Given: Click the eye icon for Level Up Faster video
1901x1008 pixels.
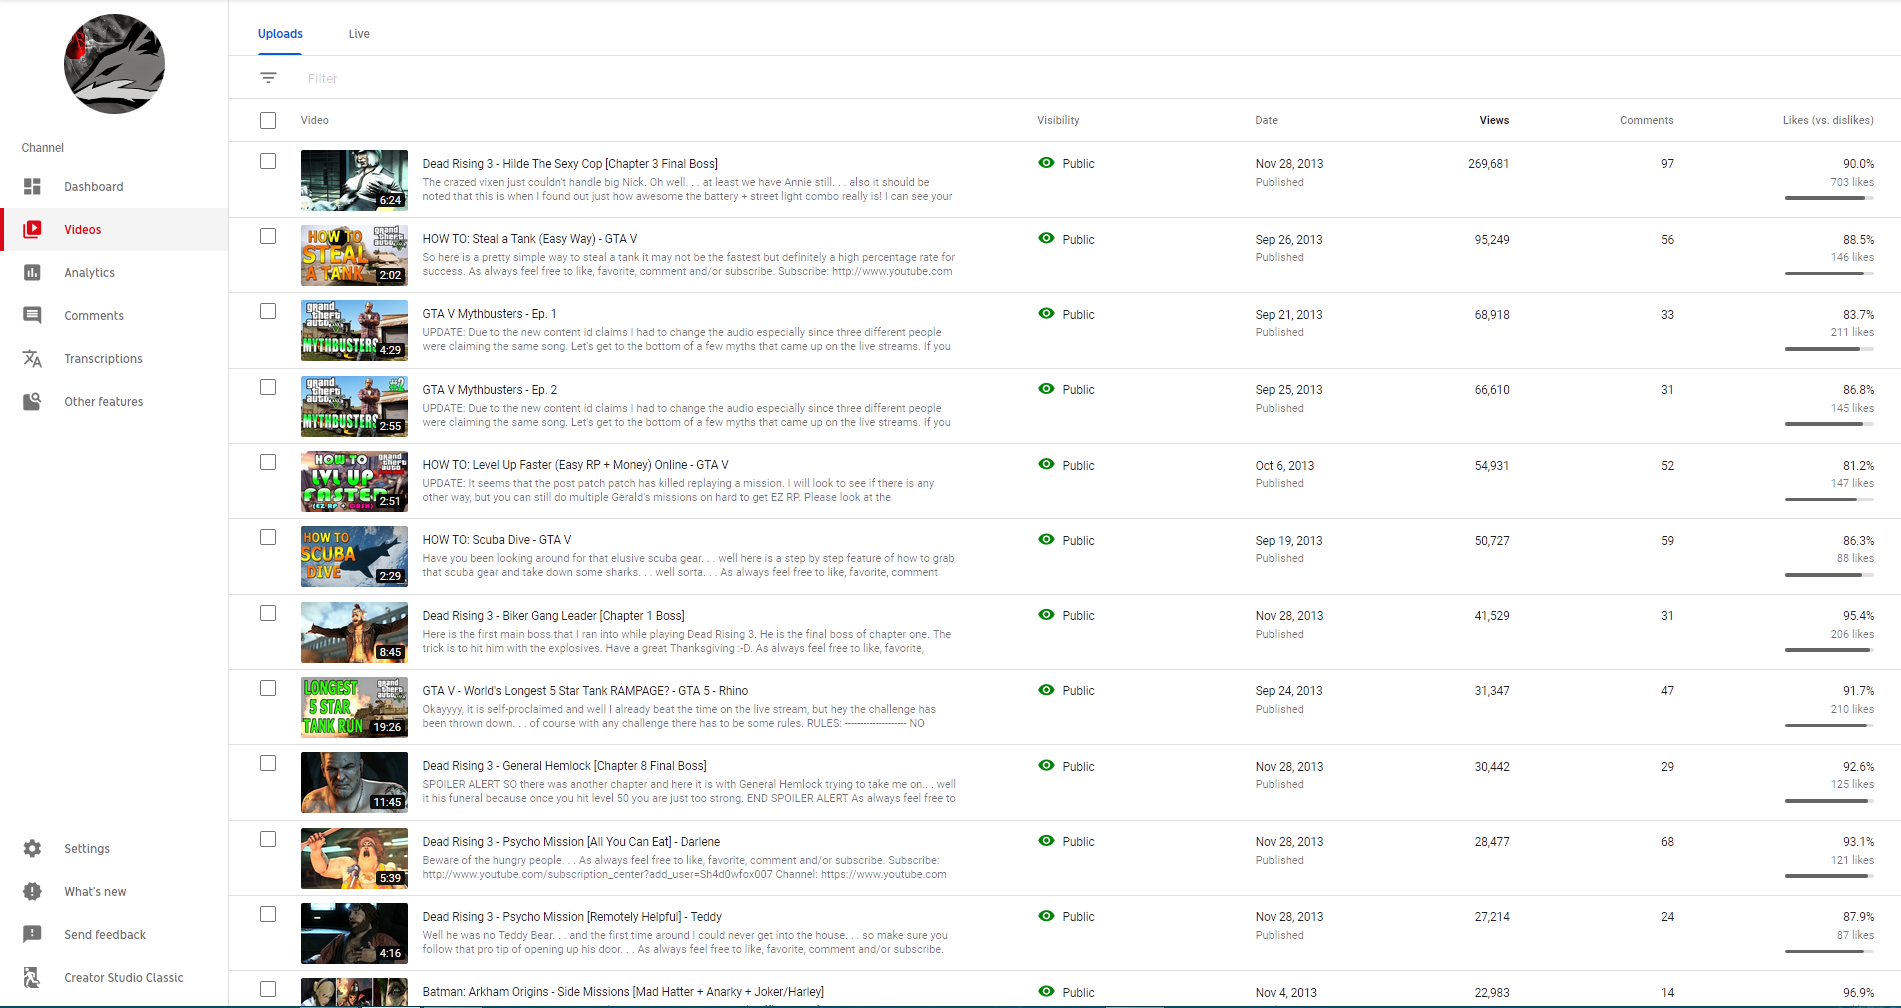Looking at the screenshot, I should click(1046, 465).
